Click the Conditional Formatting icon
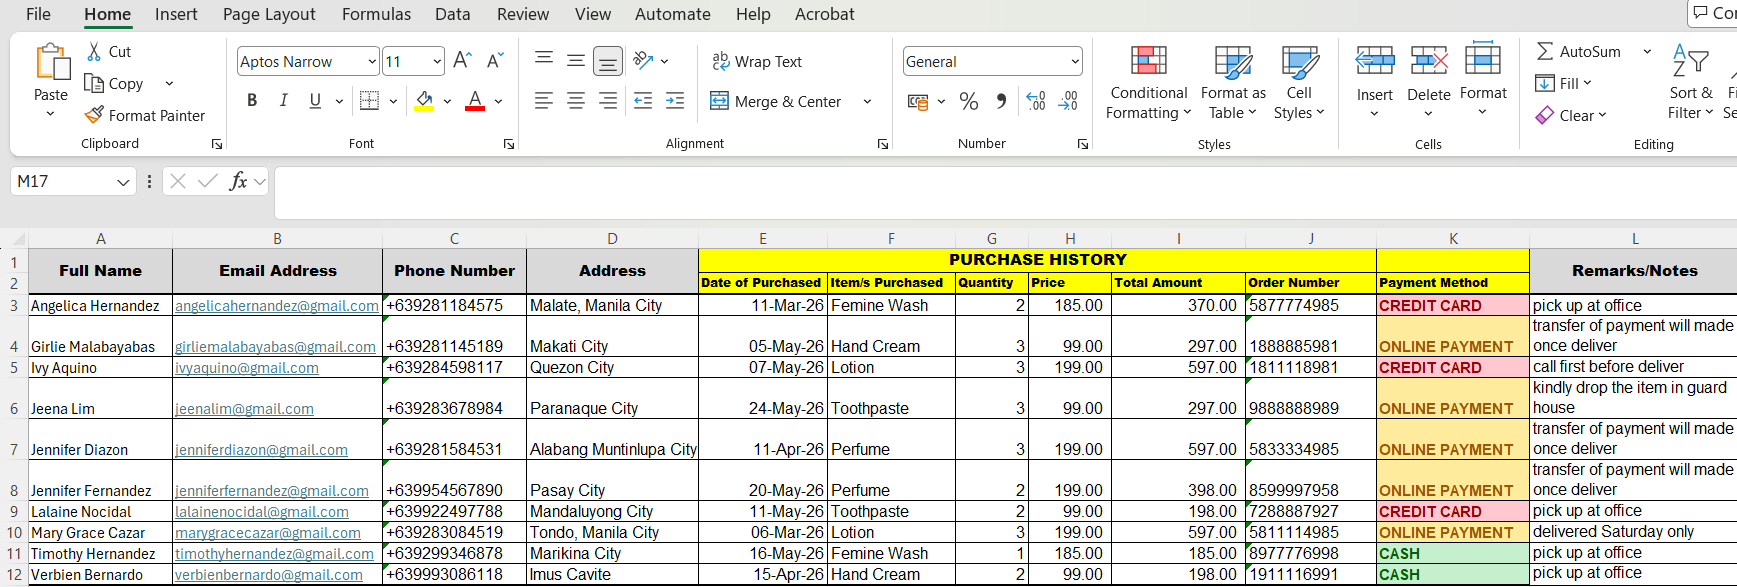 tap(1148, 61)
